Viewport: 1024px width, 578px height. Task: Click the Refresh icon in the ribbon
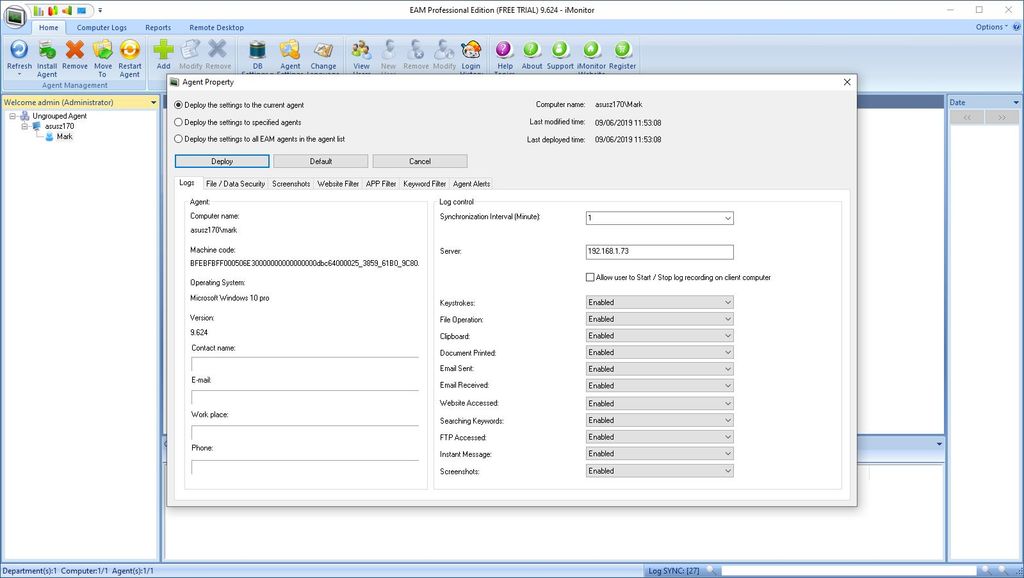click(x=19, y=50)
